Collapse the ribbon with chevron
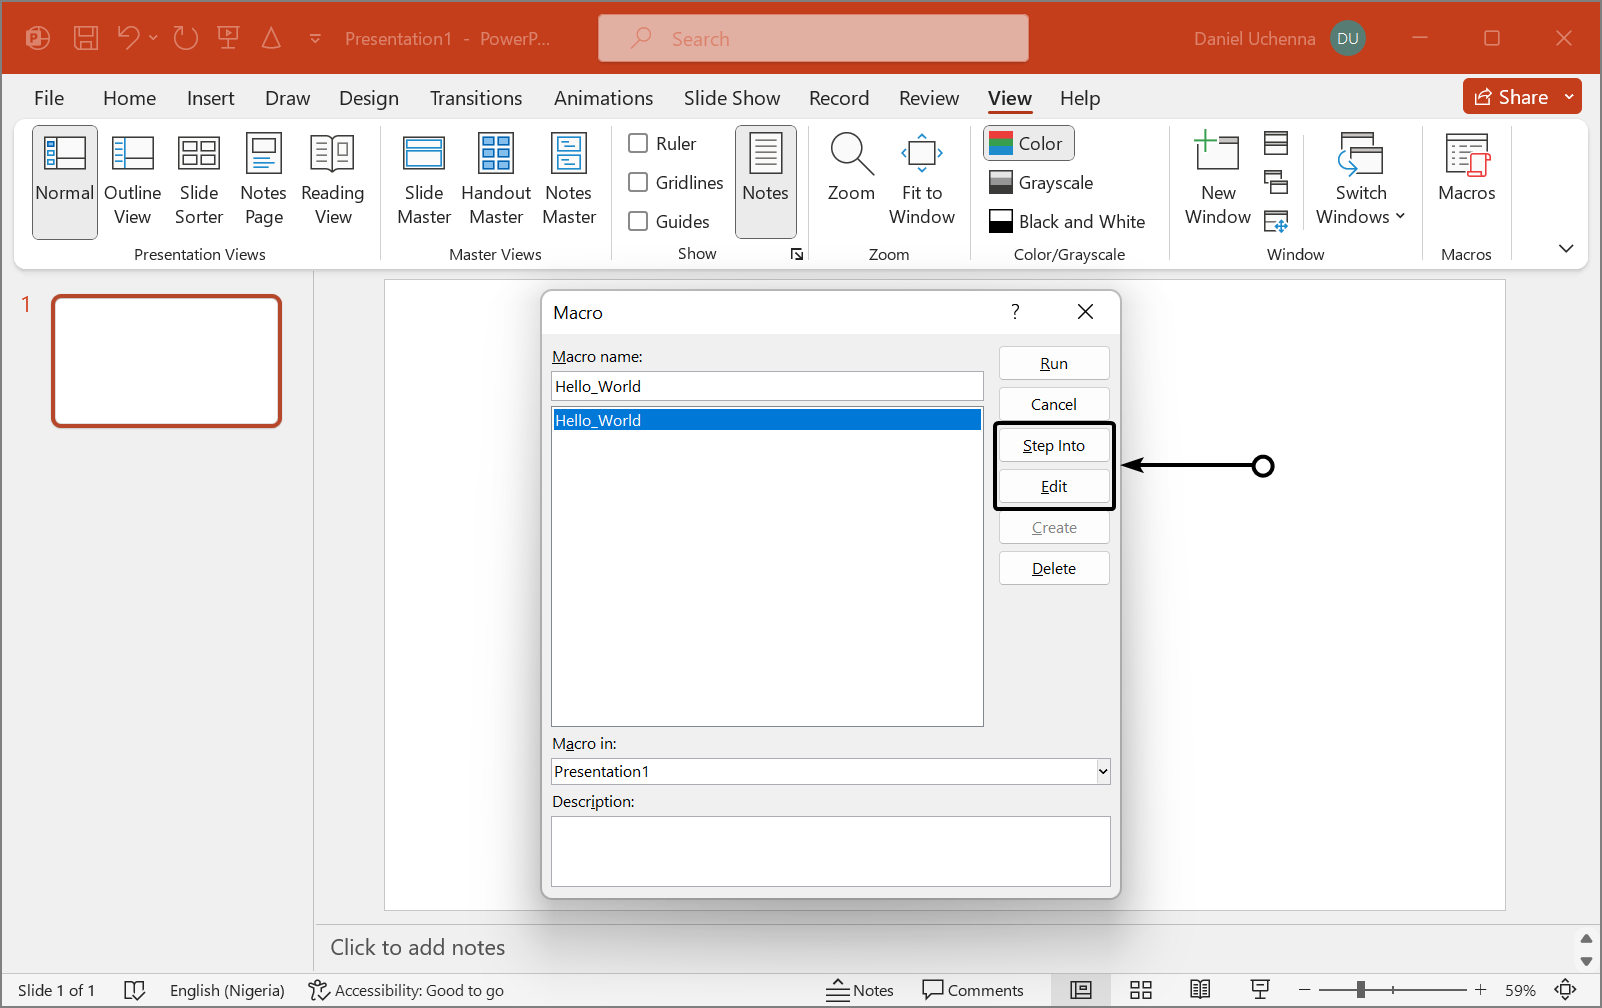This screenshot has height=1008, width=1602. 1566,248
